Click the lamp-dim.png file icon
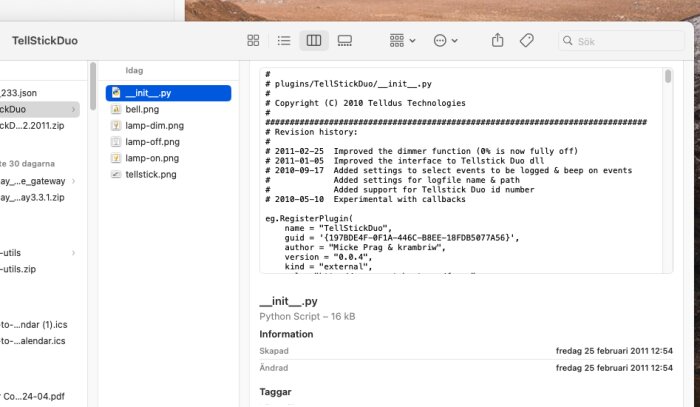Viewport: 700px width, 407px height. 116,125
